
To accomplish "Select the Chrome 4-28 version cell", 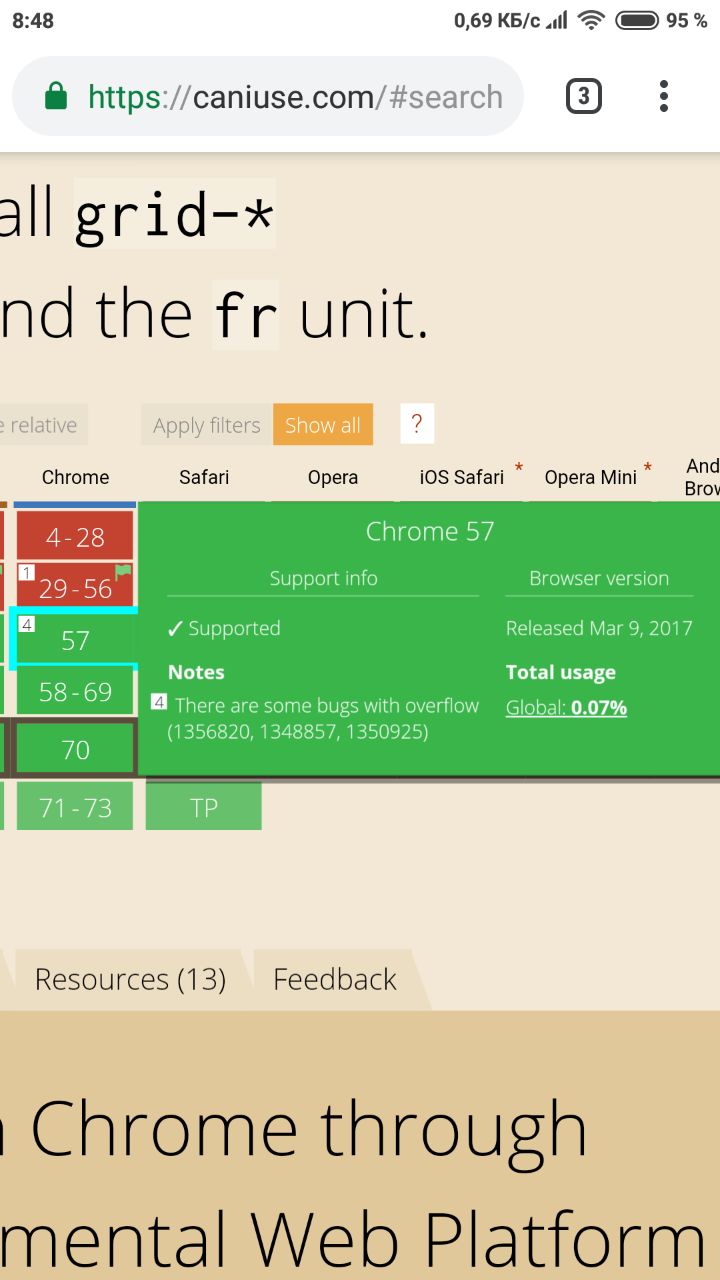I will tap(75, 536).
